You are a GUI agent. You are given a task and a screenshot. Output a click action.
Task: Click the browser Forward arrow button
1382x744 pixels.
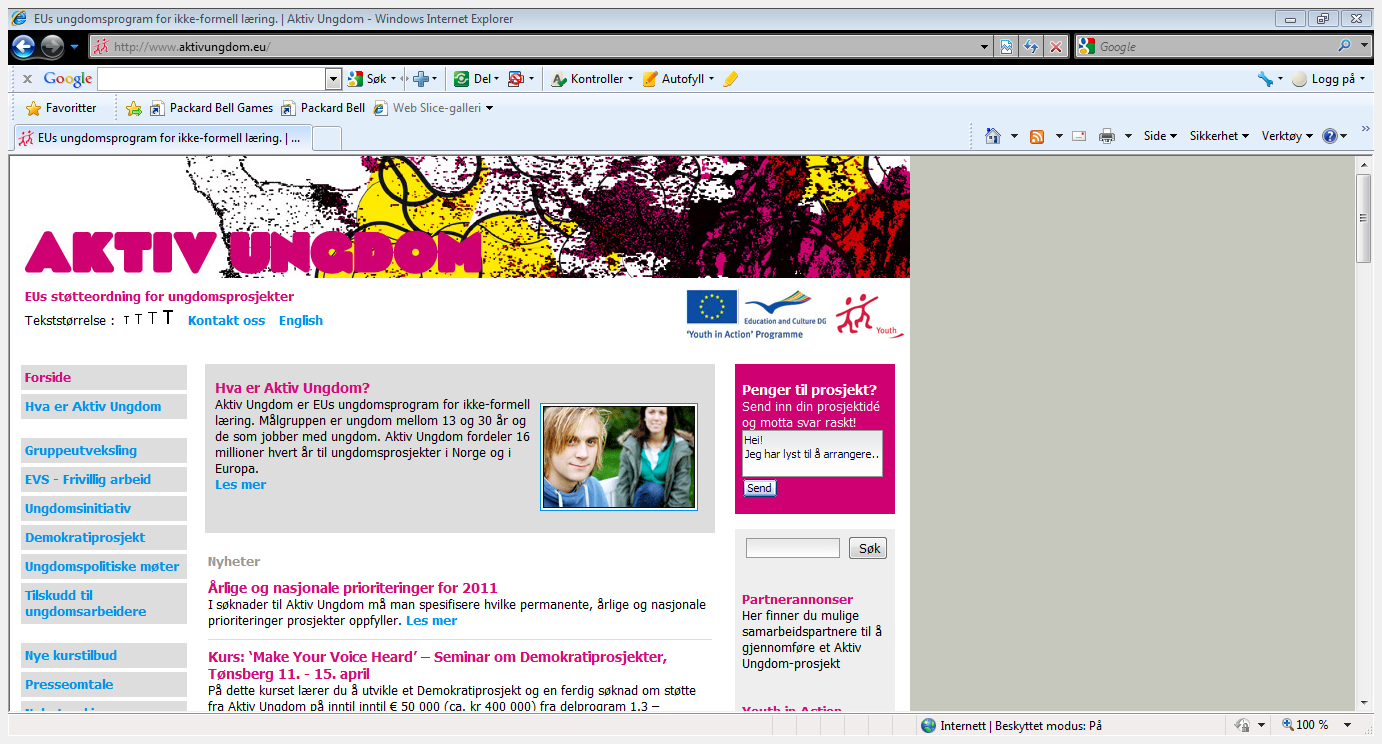tap(52, 46)
